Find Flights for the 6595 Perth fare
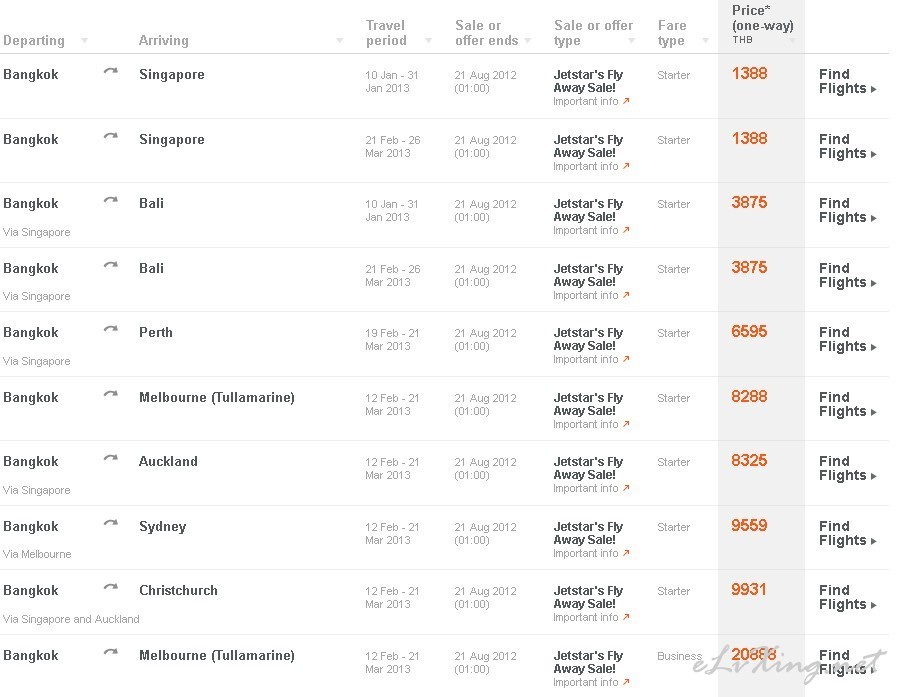The width and height of the screenshot is (897, 697). coord(847,339)
